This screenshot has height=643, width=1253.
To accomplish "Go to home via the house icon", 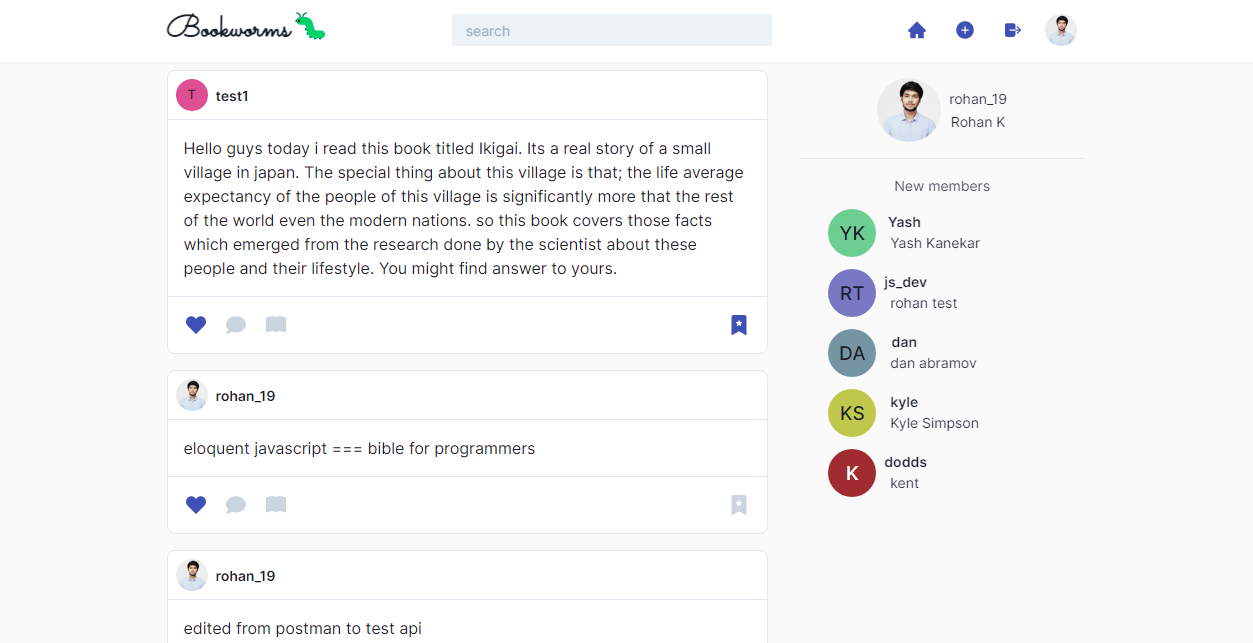I will point(917,31).
